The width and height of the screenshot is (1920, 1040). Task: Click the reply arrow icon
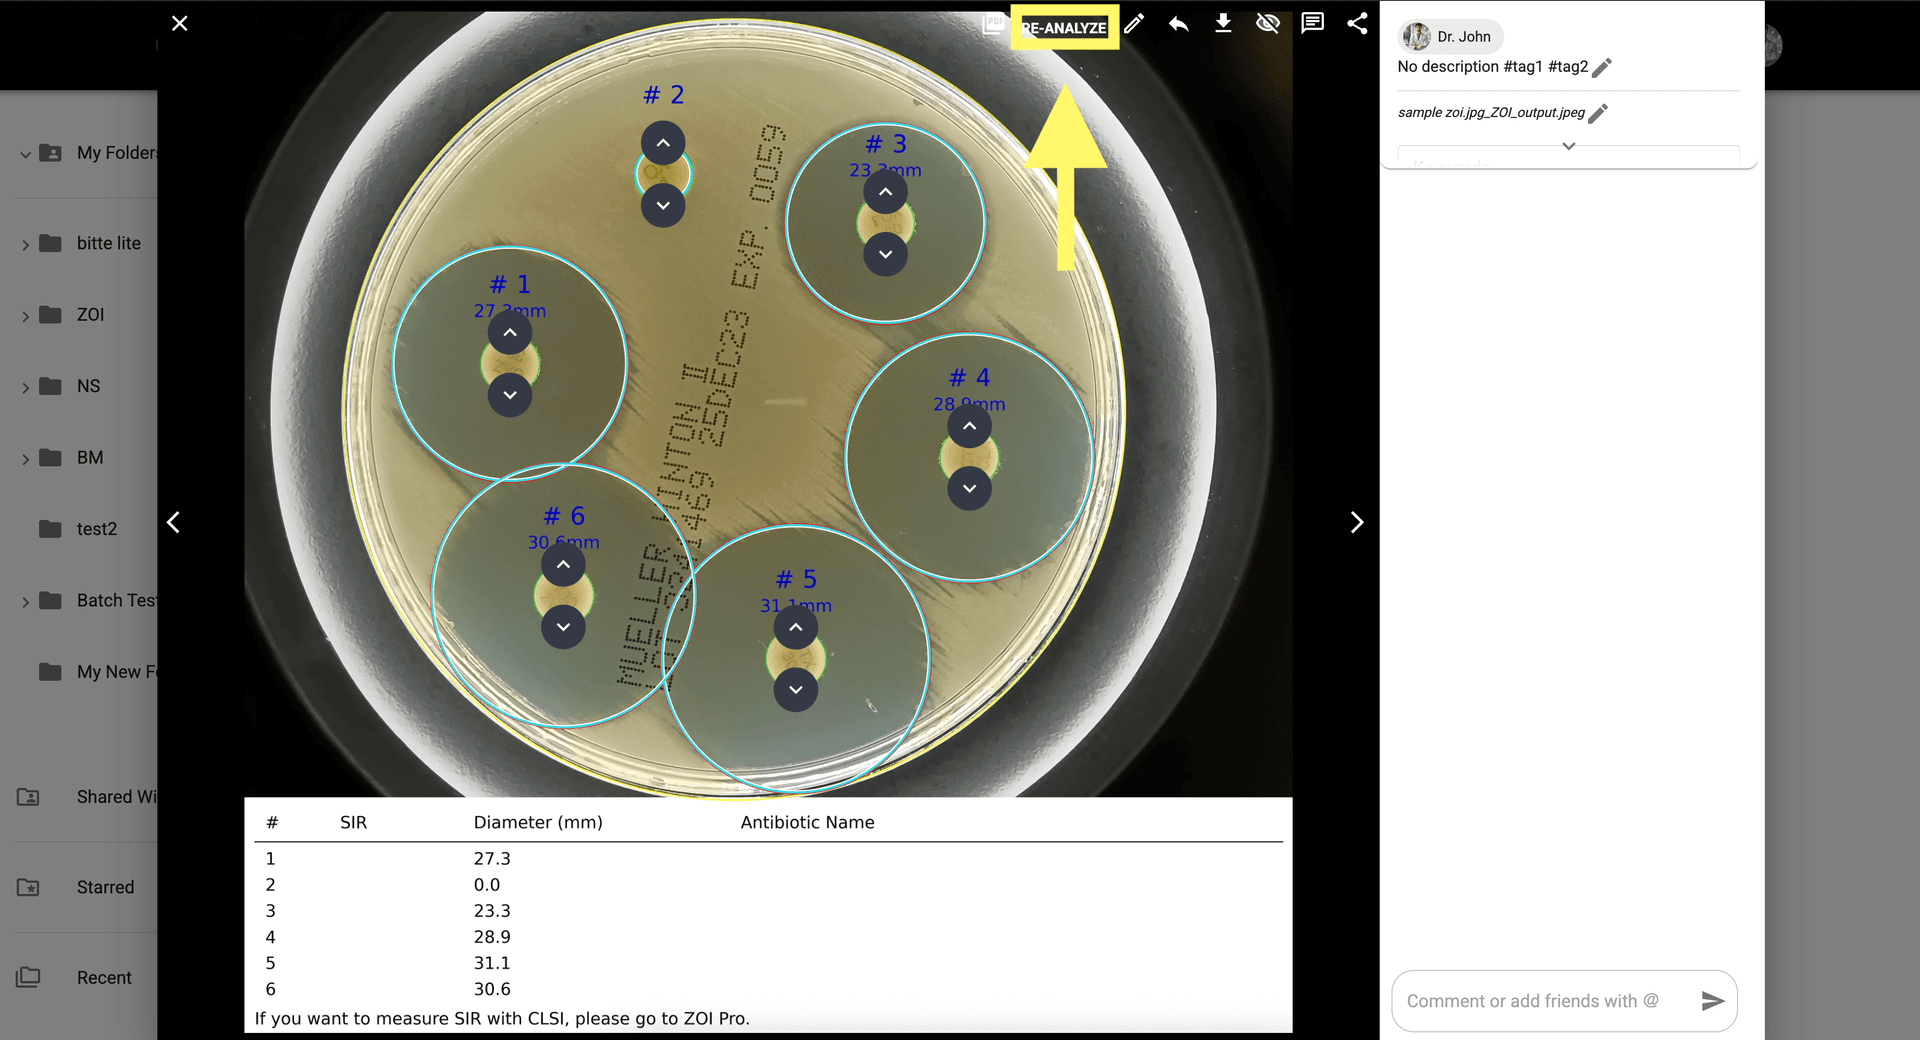[x=1179, y=24]
